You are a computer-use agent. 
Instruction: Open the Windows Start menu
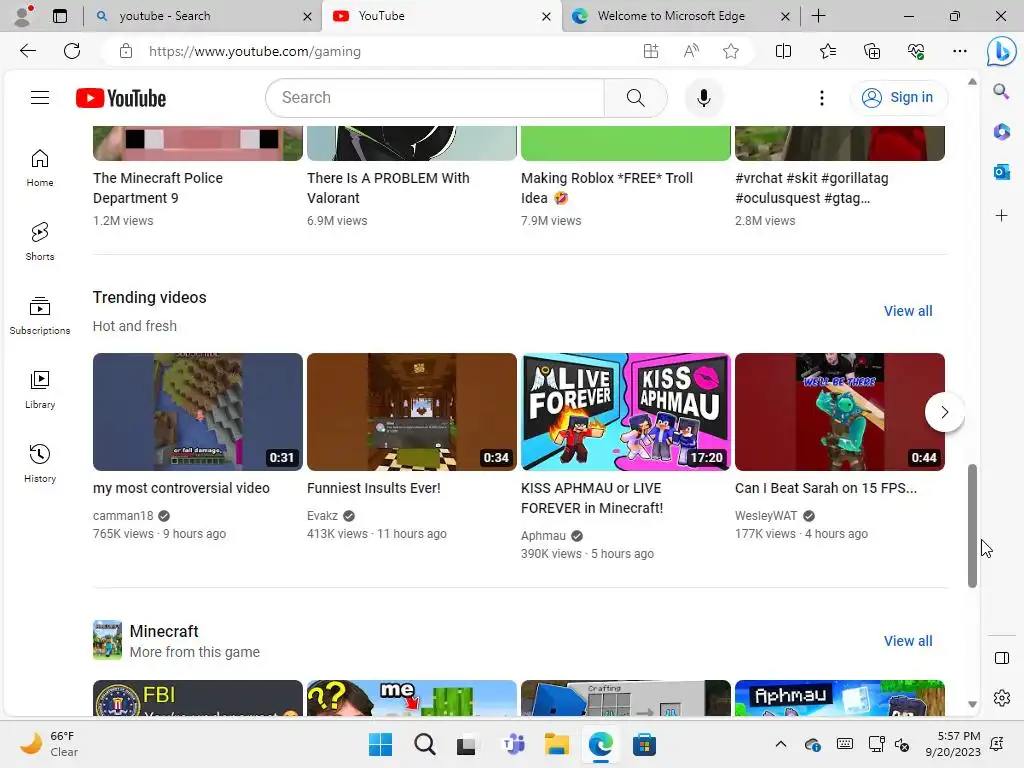(380, 744)
